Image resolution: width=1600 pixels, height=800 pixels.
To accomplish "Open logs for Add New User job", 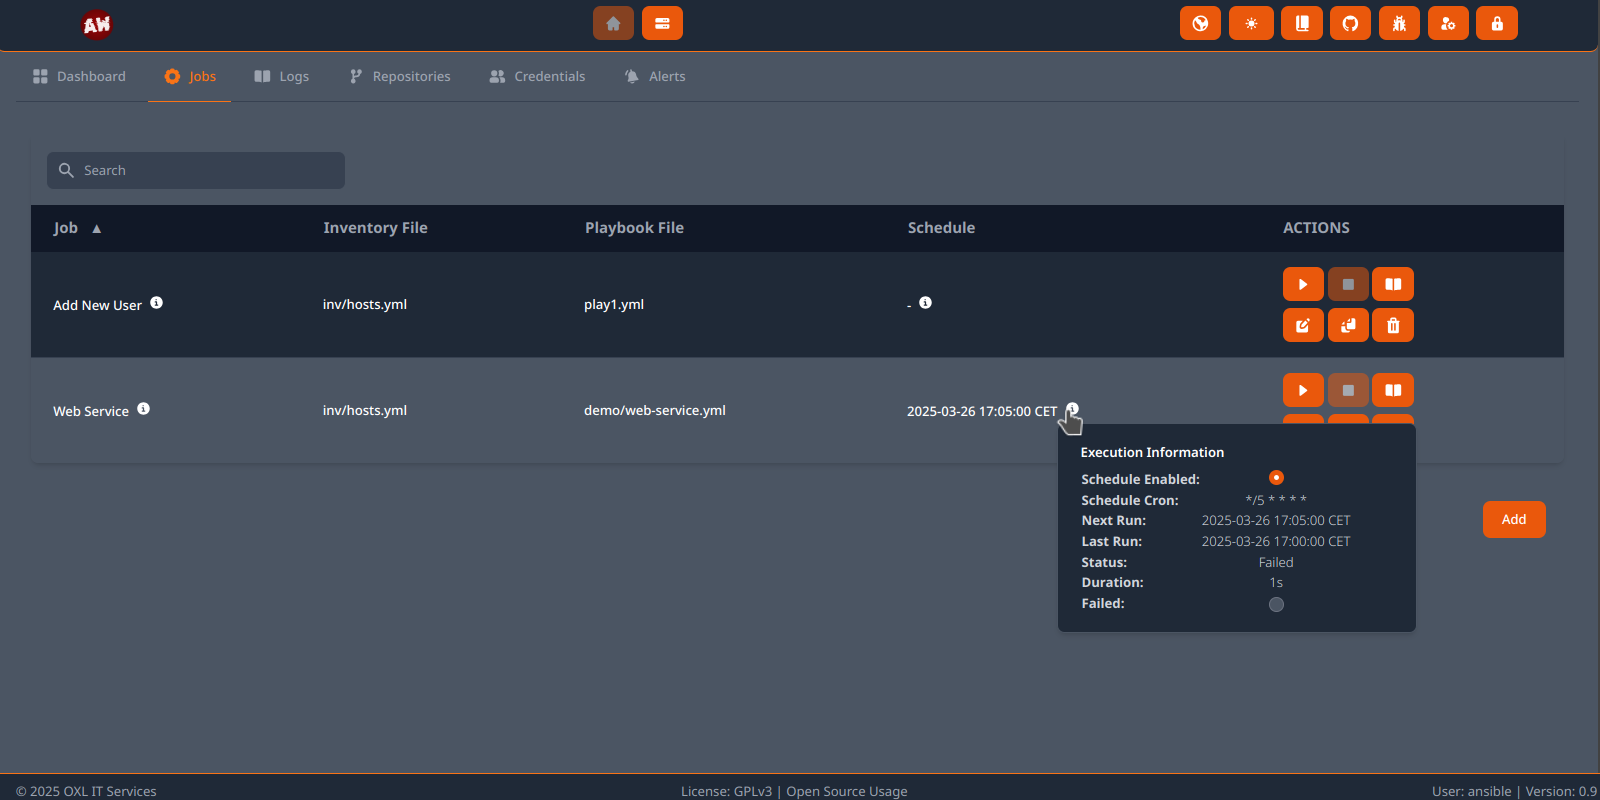I will (x=1393, y=285).
